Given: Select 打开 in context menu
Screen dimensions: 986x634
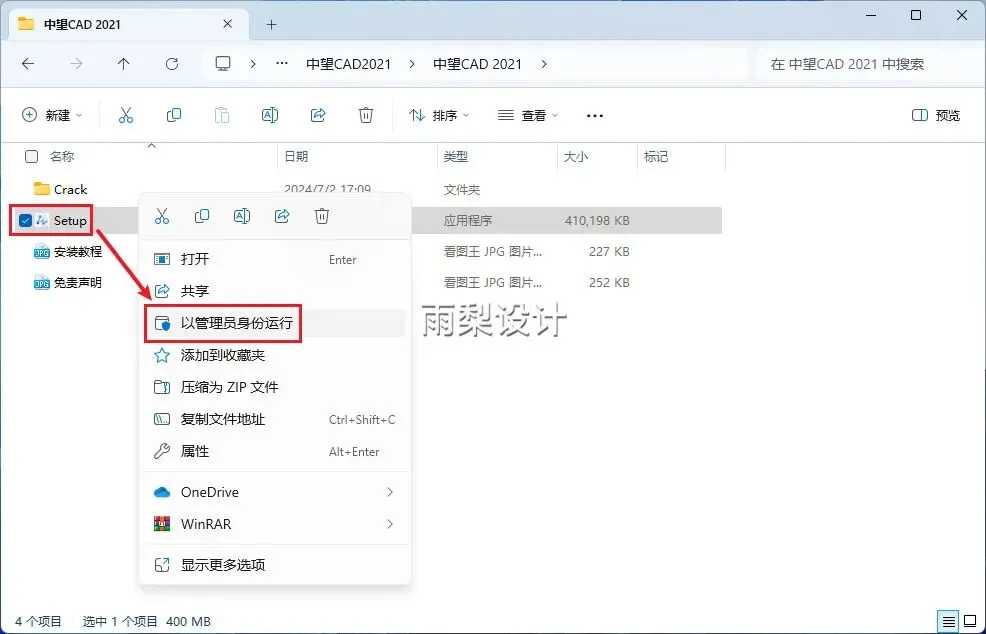Looking at the screenshot, I should coord(275,259).
